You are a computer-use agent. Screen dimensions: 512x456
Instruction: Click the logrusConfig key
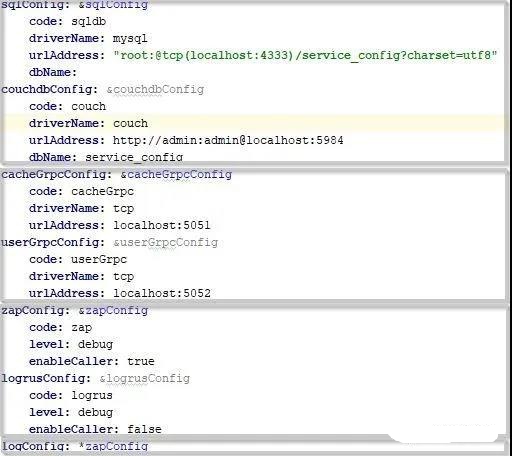click(x=46, y=379)
